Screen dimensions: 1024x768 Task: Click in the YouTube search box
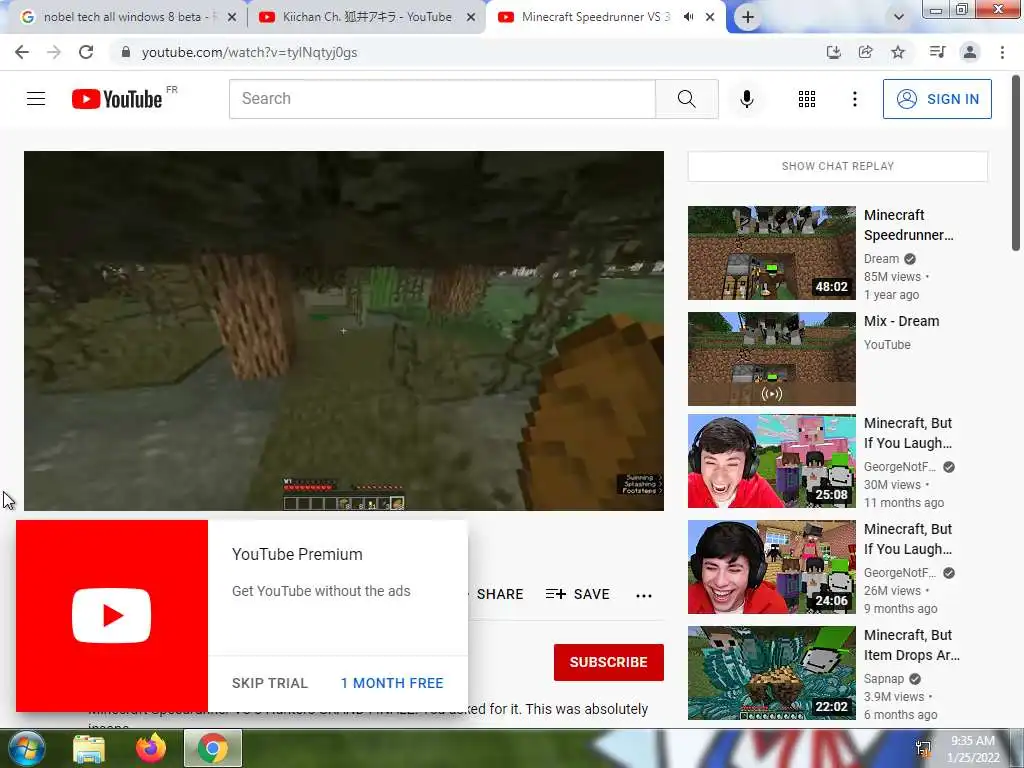tap(442, 99)
